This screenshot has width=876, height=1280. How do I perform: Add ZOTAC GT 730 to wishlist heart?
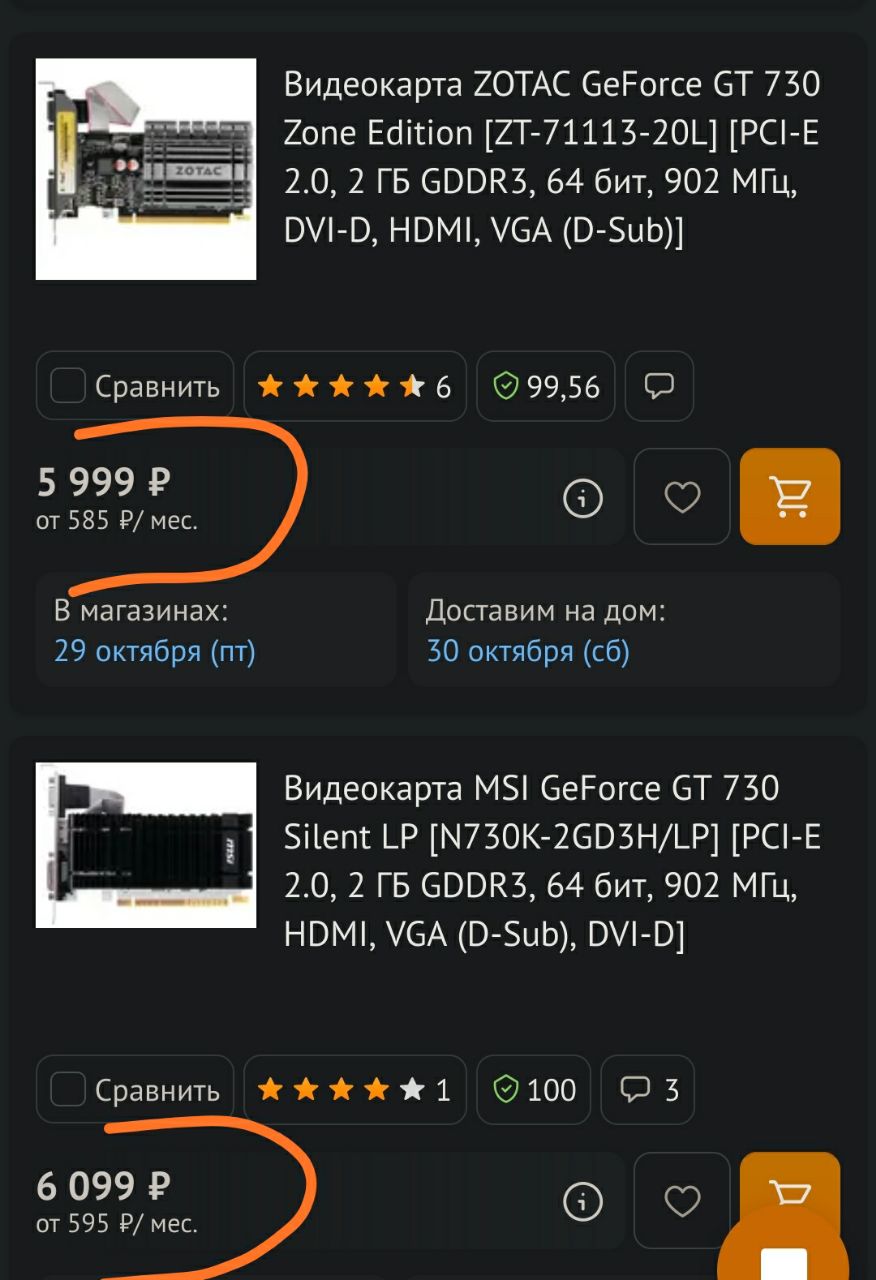pyautogui.click(x=682, y=497)
